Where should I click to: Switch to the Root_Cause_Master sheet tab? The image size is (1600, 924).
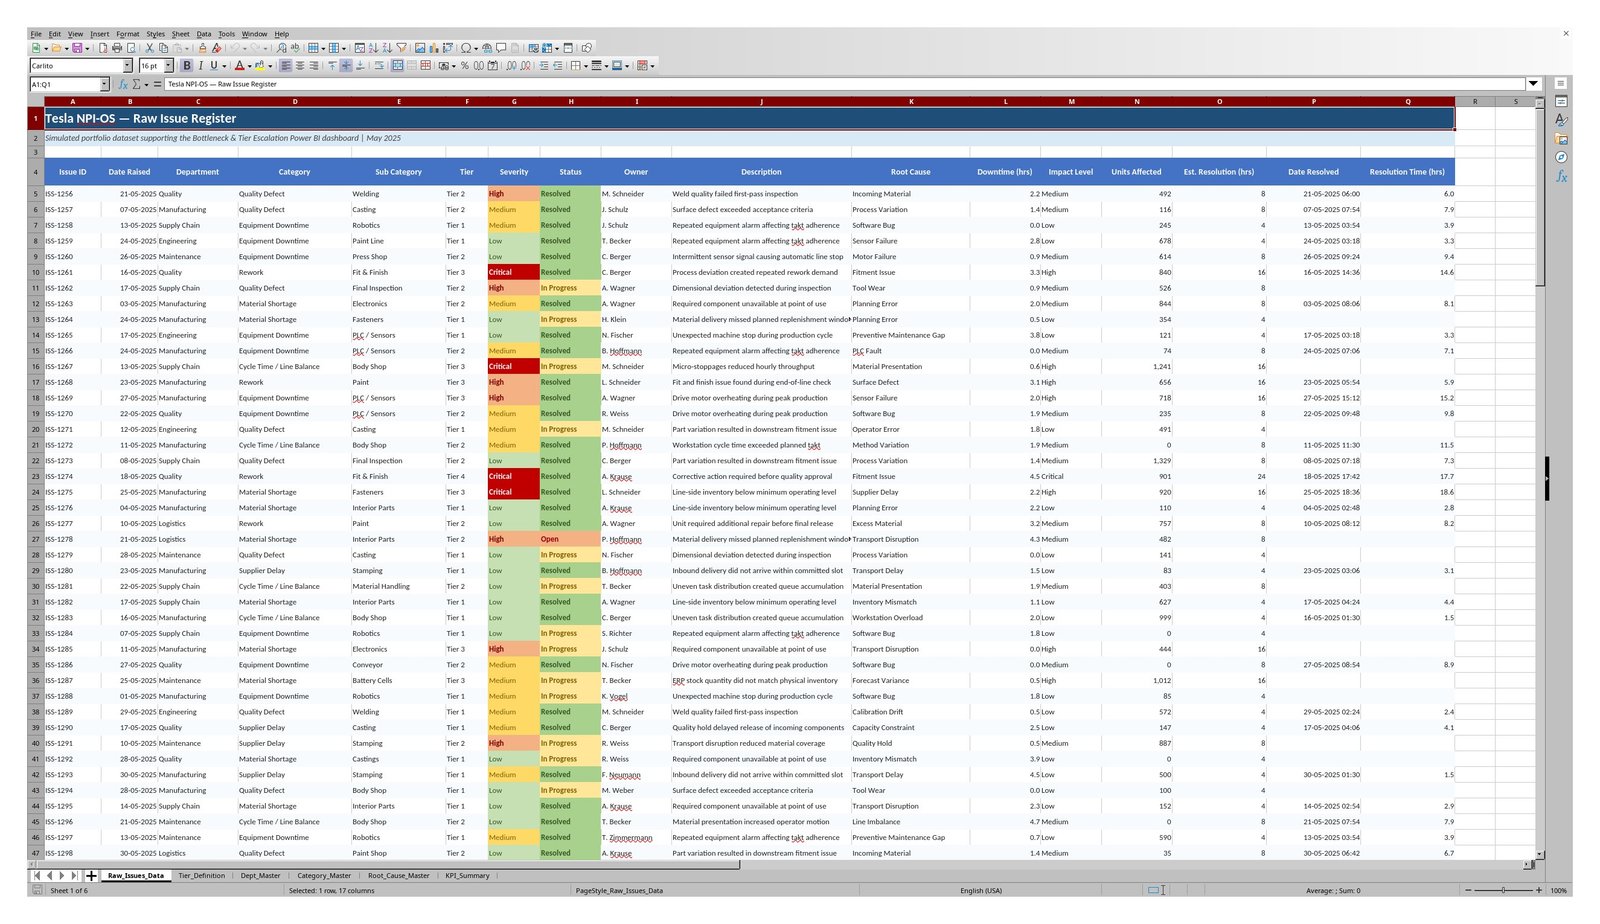point(398,875)
